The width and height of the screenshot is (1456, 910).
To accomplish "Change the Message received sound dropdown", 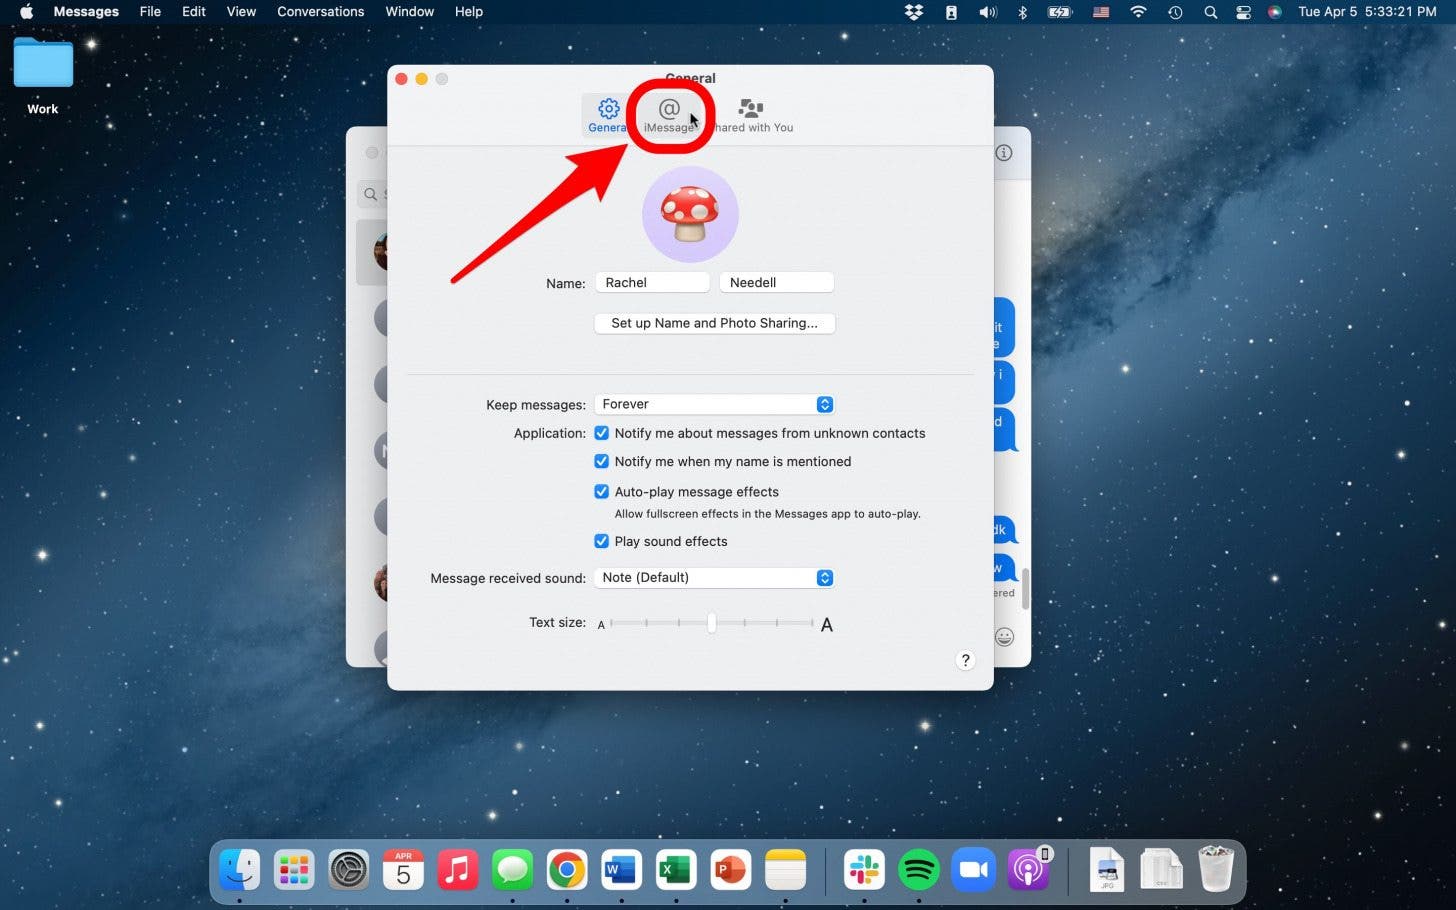I will pos(713,577).
